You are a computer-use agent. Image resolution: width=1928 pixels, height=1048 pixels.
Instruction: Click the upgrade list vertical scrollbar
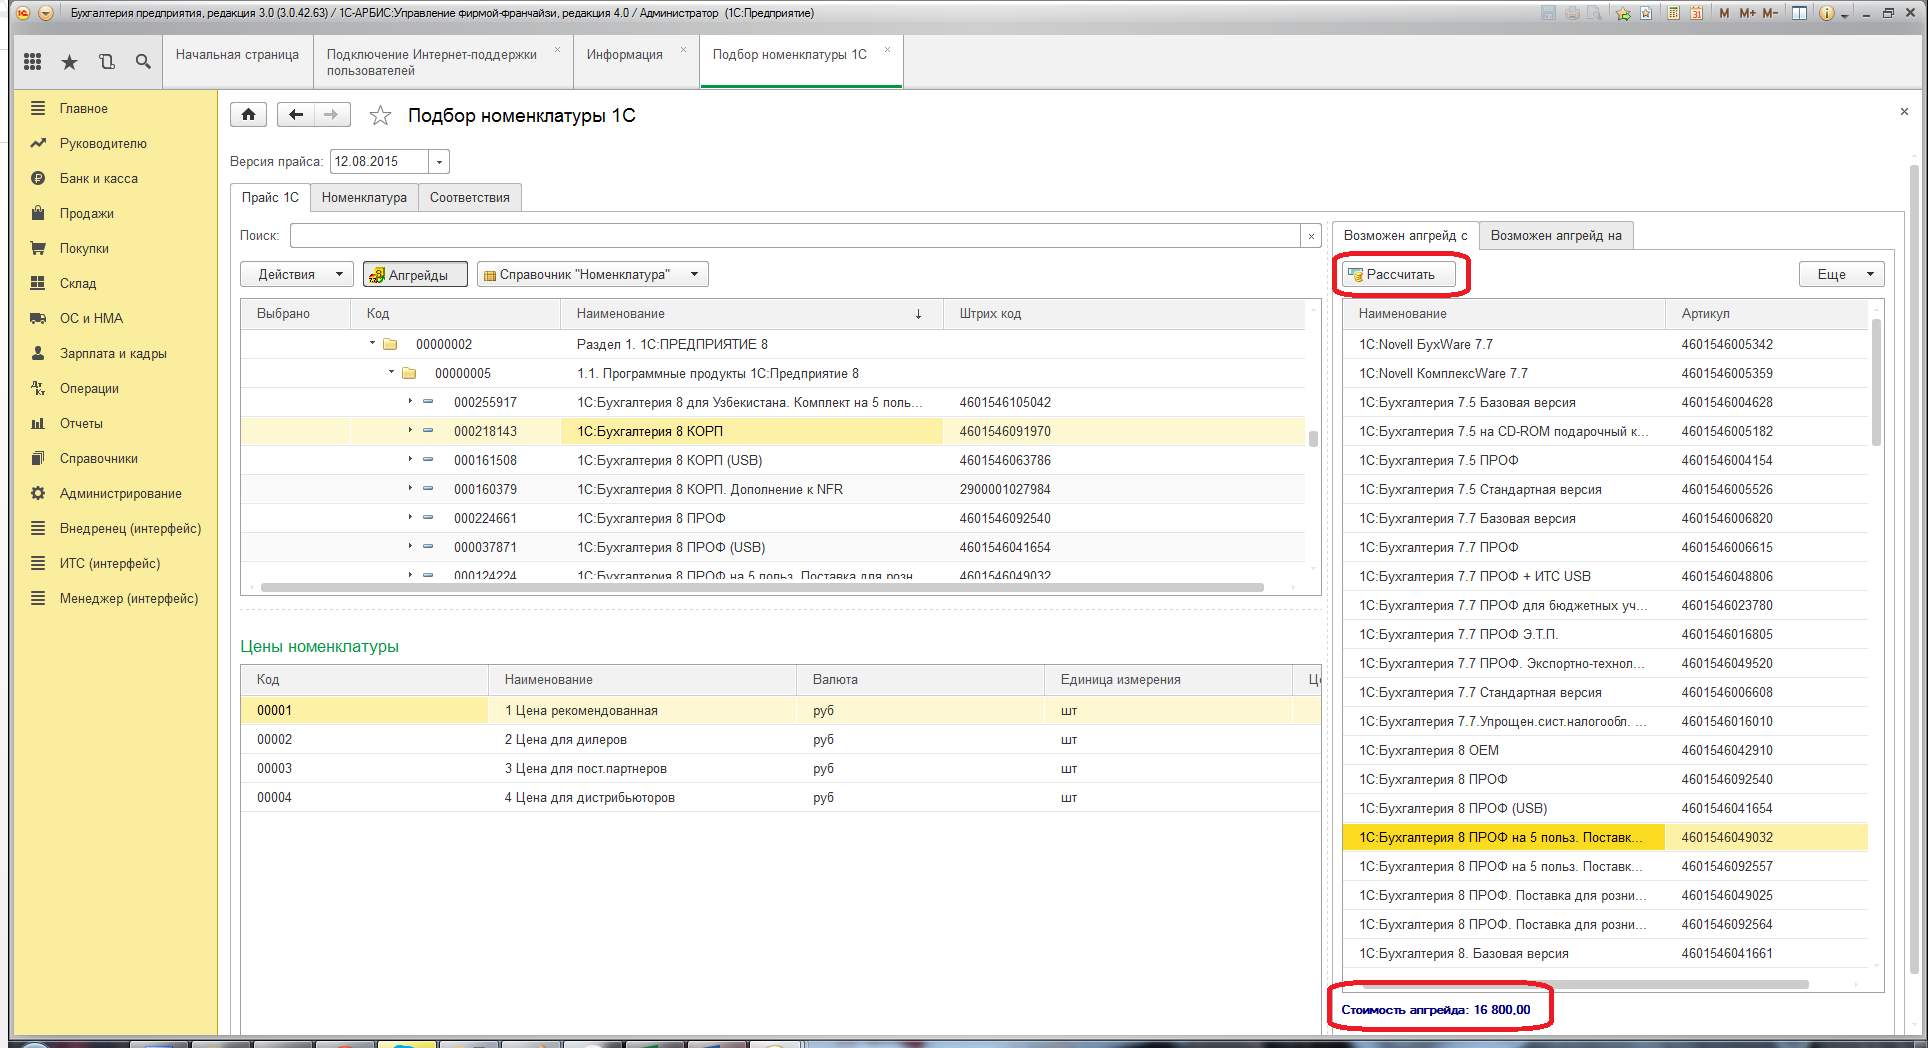click(1876, 382)
